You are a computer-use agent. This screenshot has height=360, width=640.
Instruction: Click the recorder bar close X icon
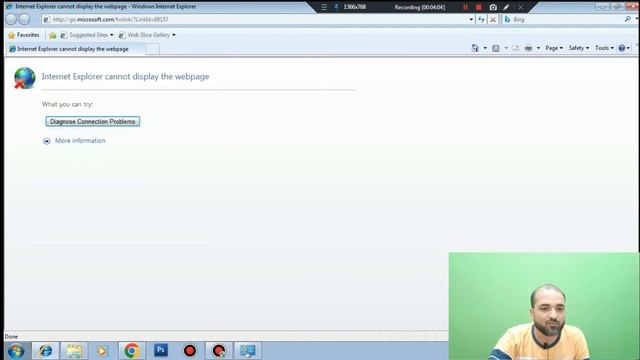click(x=520, y=7)
